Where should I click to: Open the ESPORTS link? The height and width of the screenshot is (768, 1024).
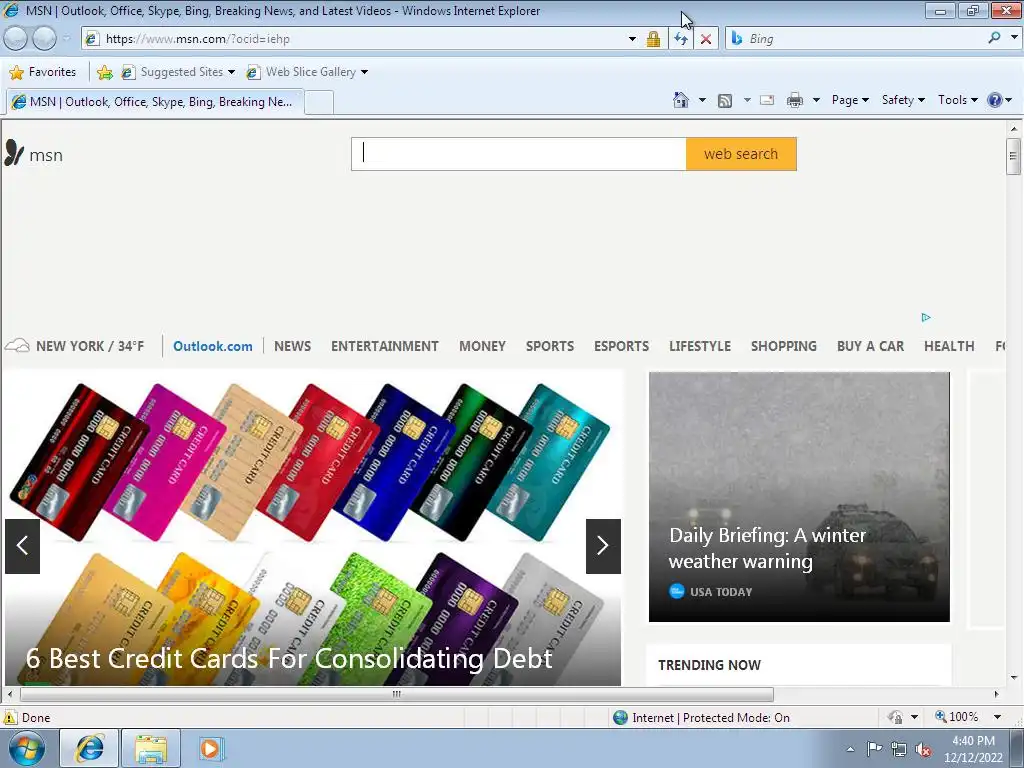pos(621,346)
